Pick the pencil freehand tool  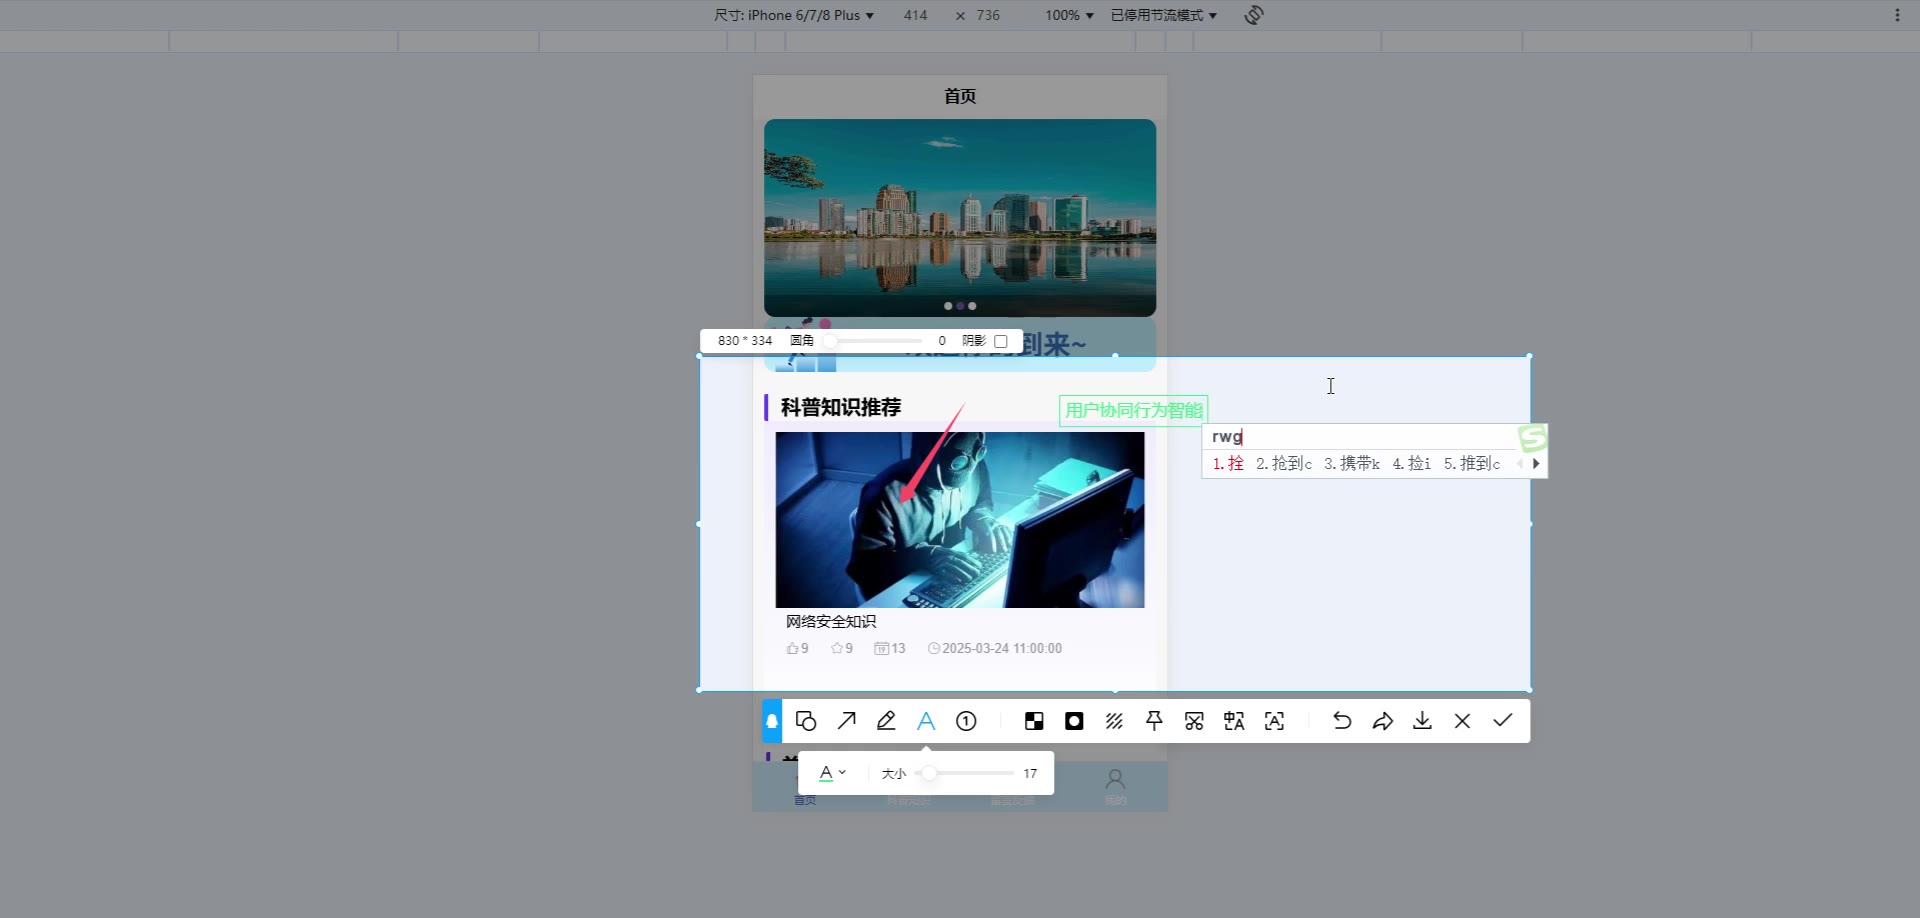click(886, 721)
